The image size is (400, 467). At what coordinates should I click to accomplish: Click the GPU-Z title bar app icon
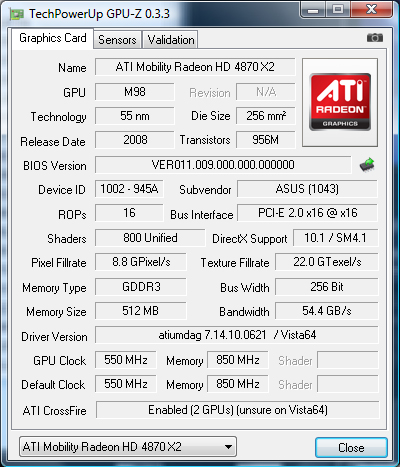click(17, 14)
